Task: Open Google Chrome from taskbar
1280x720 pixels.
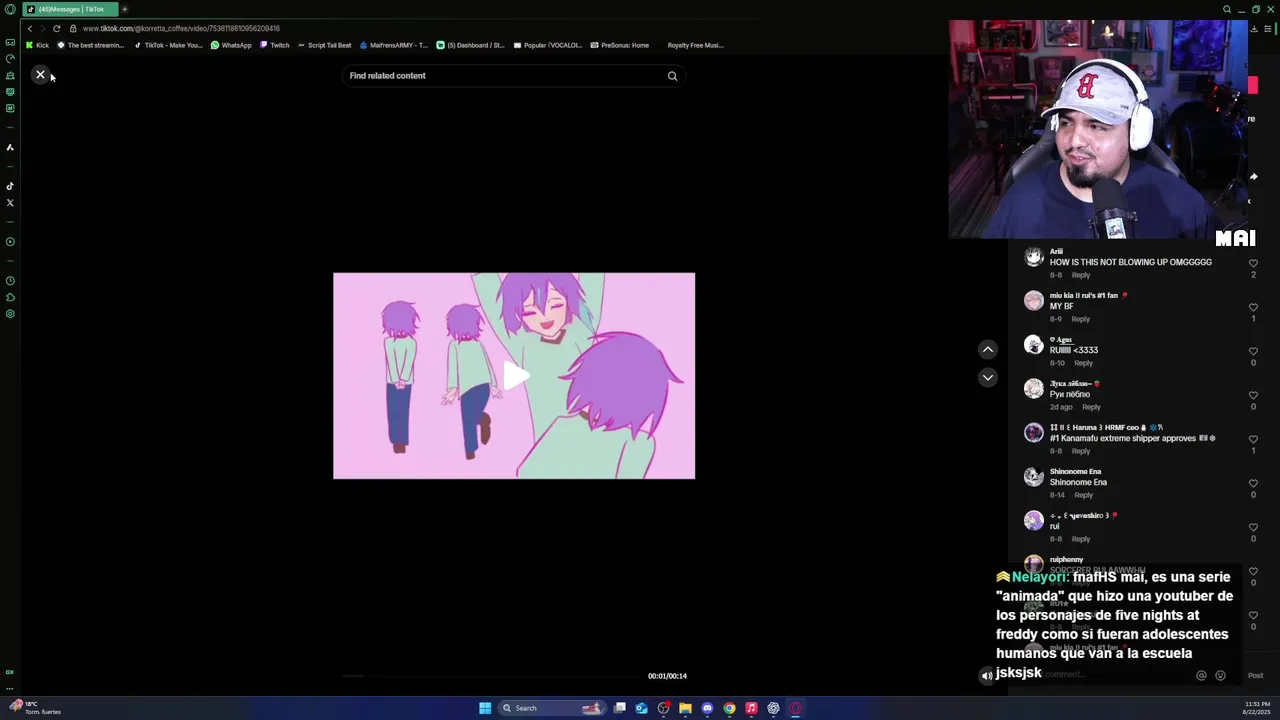Action: click(729, 708)
